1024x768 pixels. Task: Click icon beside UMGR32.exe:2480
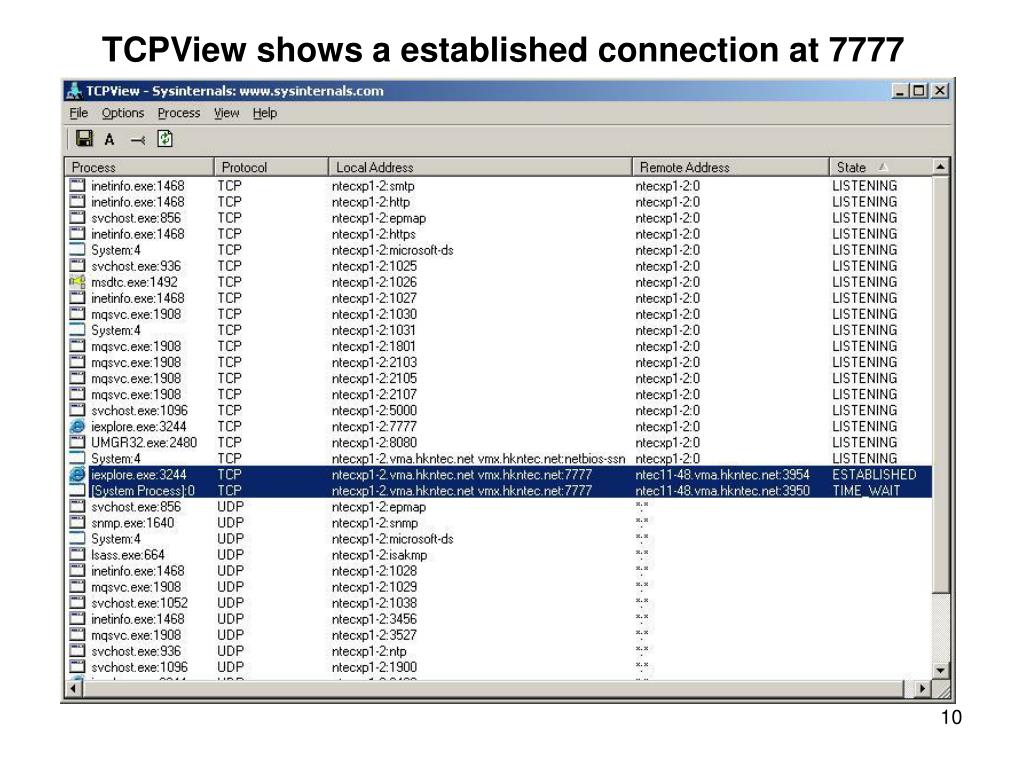pyautogui.click(x=77, y=443)
